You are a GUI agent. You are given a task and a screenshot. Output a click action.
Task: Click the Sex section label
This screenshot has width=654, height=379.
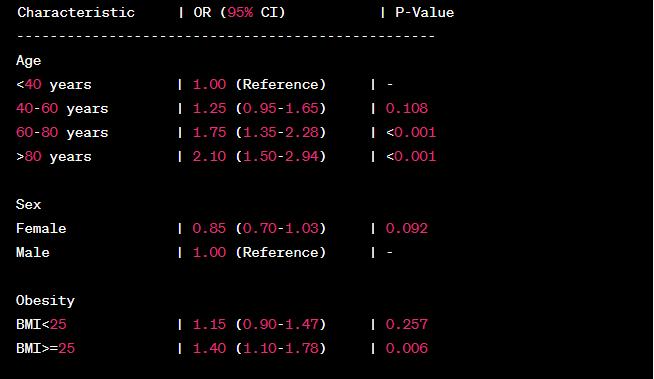28,205
